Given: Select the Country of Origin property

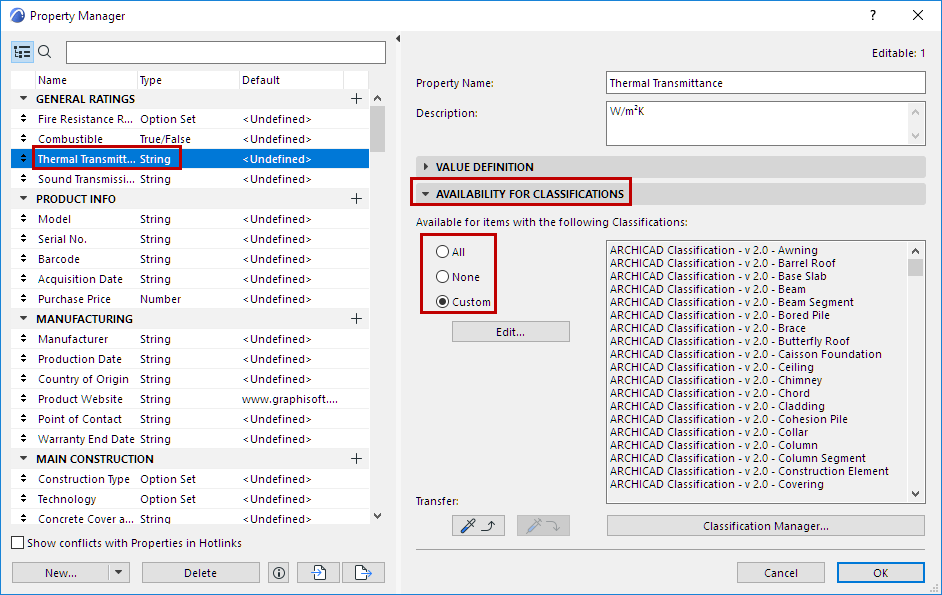Looking at the screenshot, I should [190, 379].
